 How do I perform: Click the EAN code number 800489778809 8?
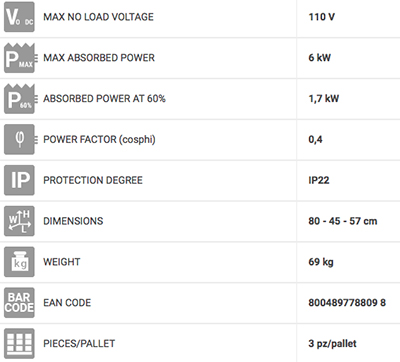347,303
